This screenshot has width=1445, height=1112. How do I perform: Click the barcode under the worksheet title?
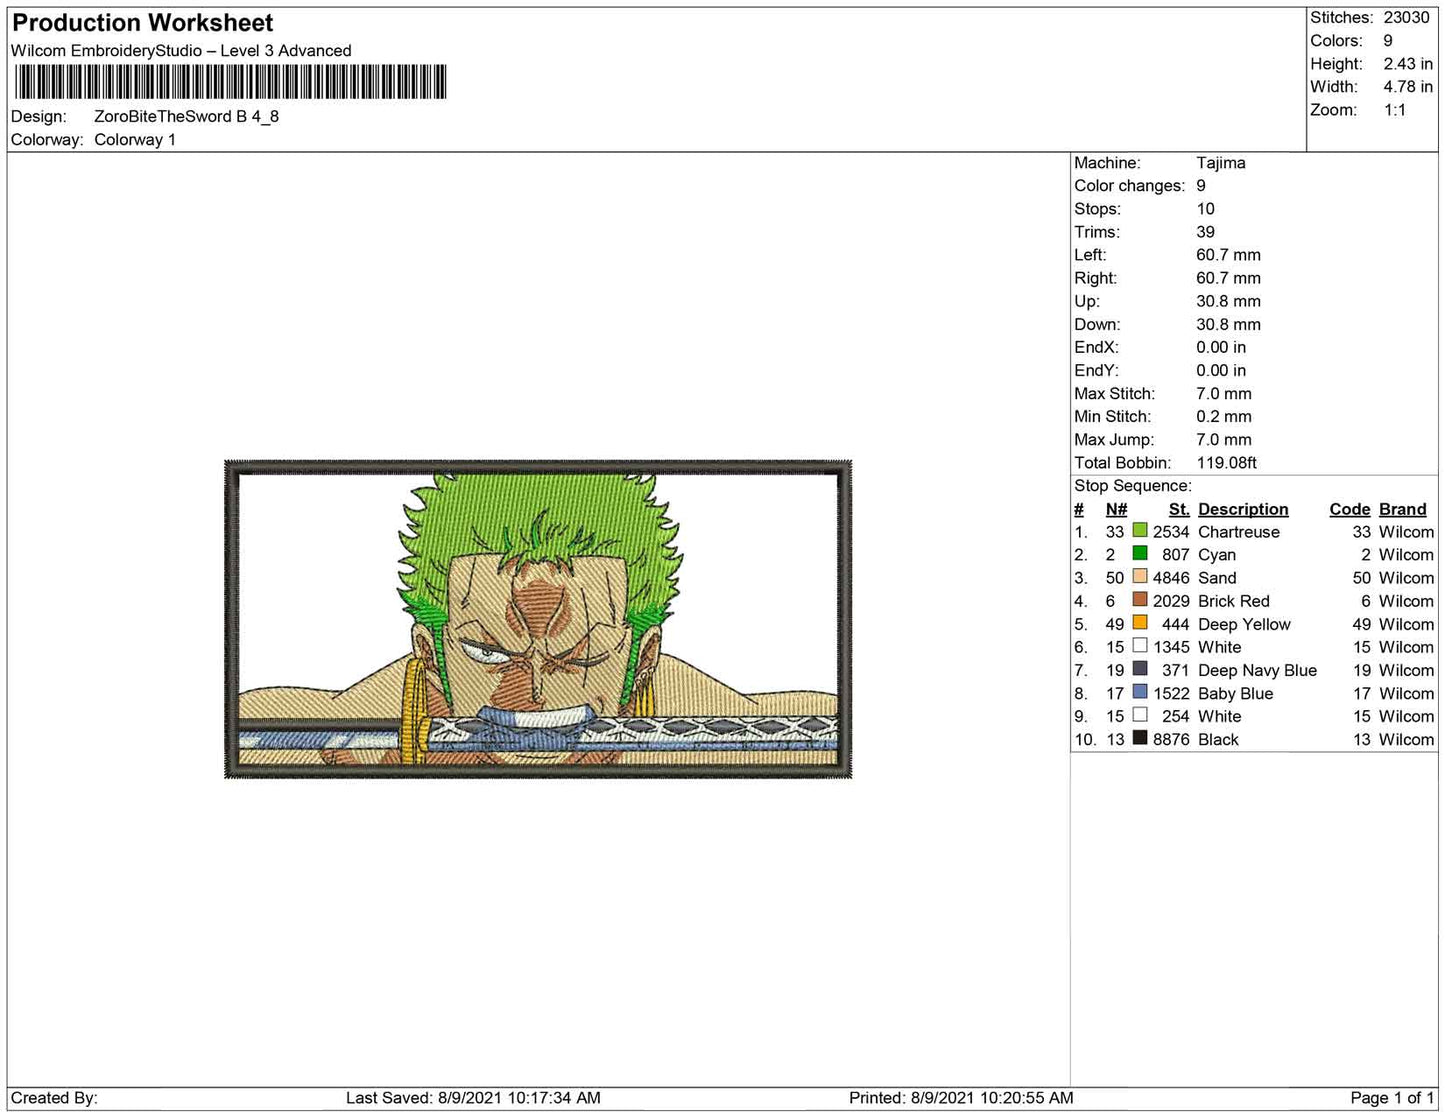click(229, 82)
